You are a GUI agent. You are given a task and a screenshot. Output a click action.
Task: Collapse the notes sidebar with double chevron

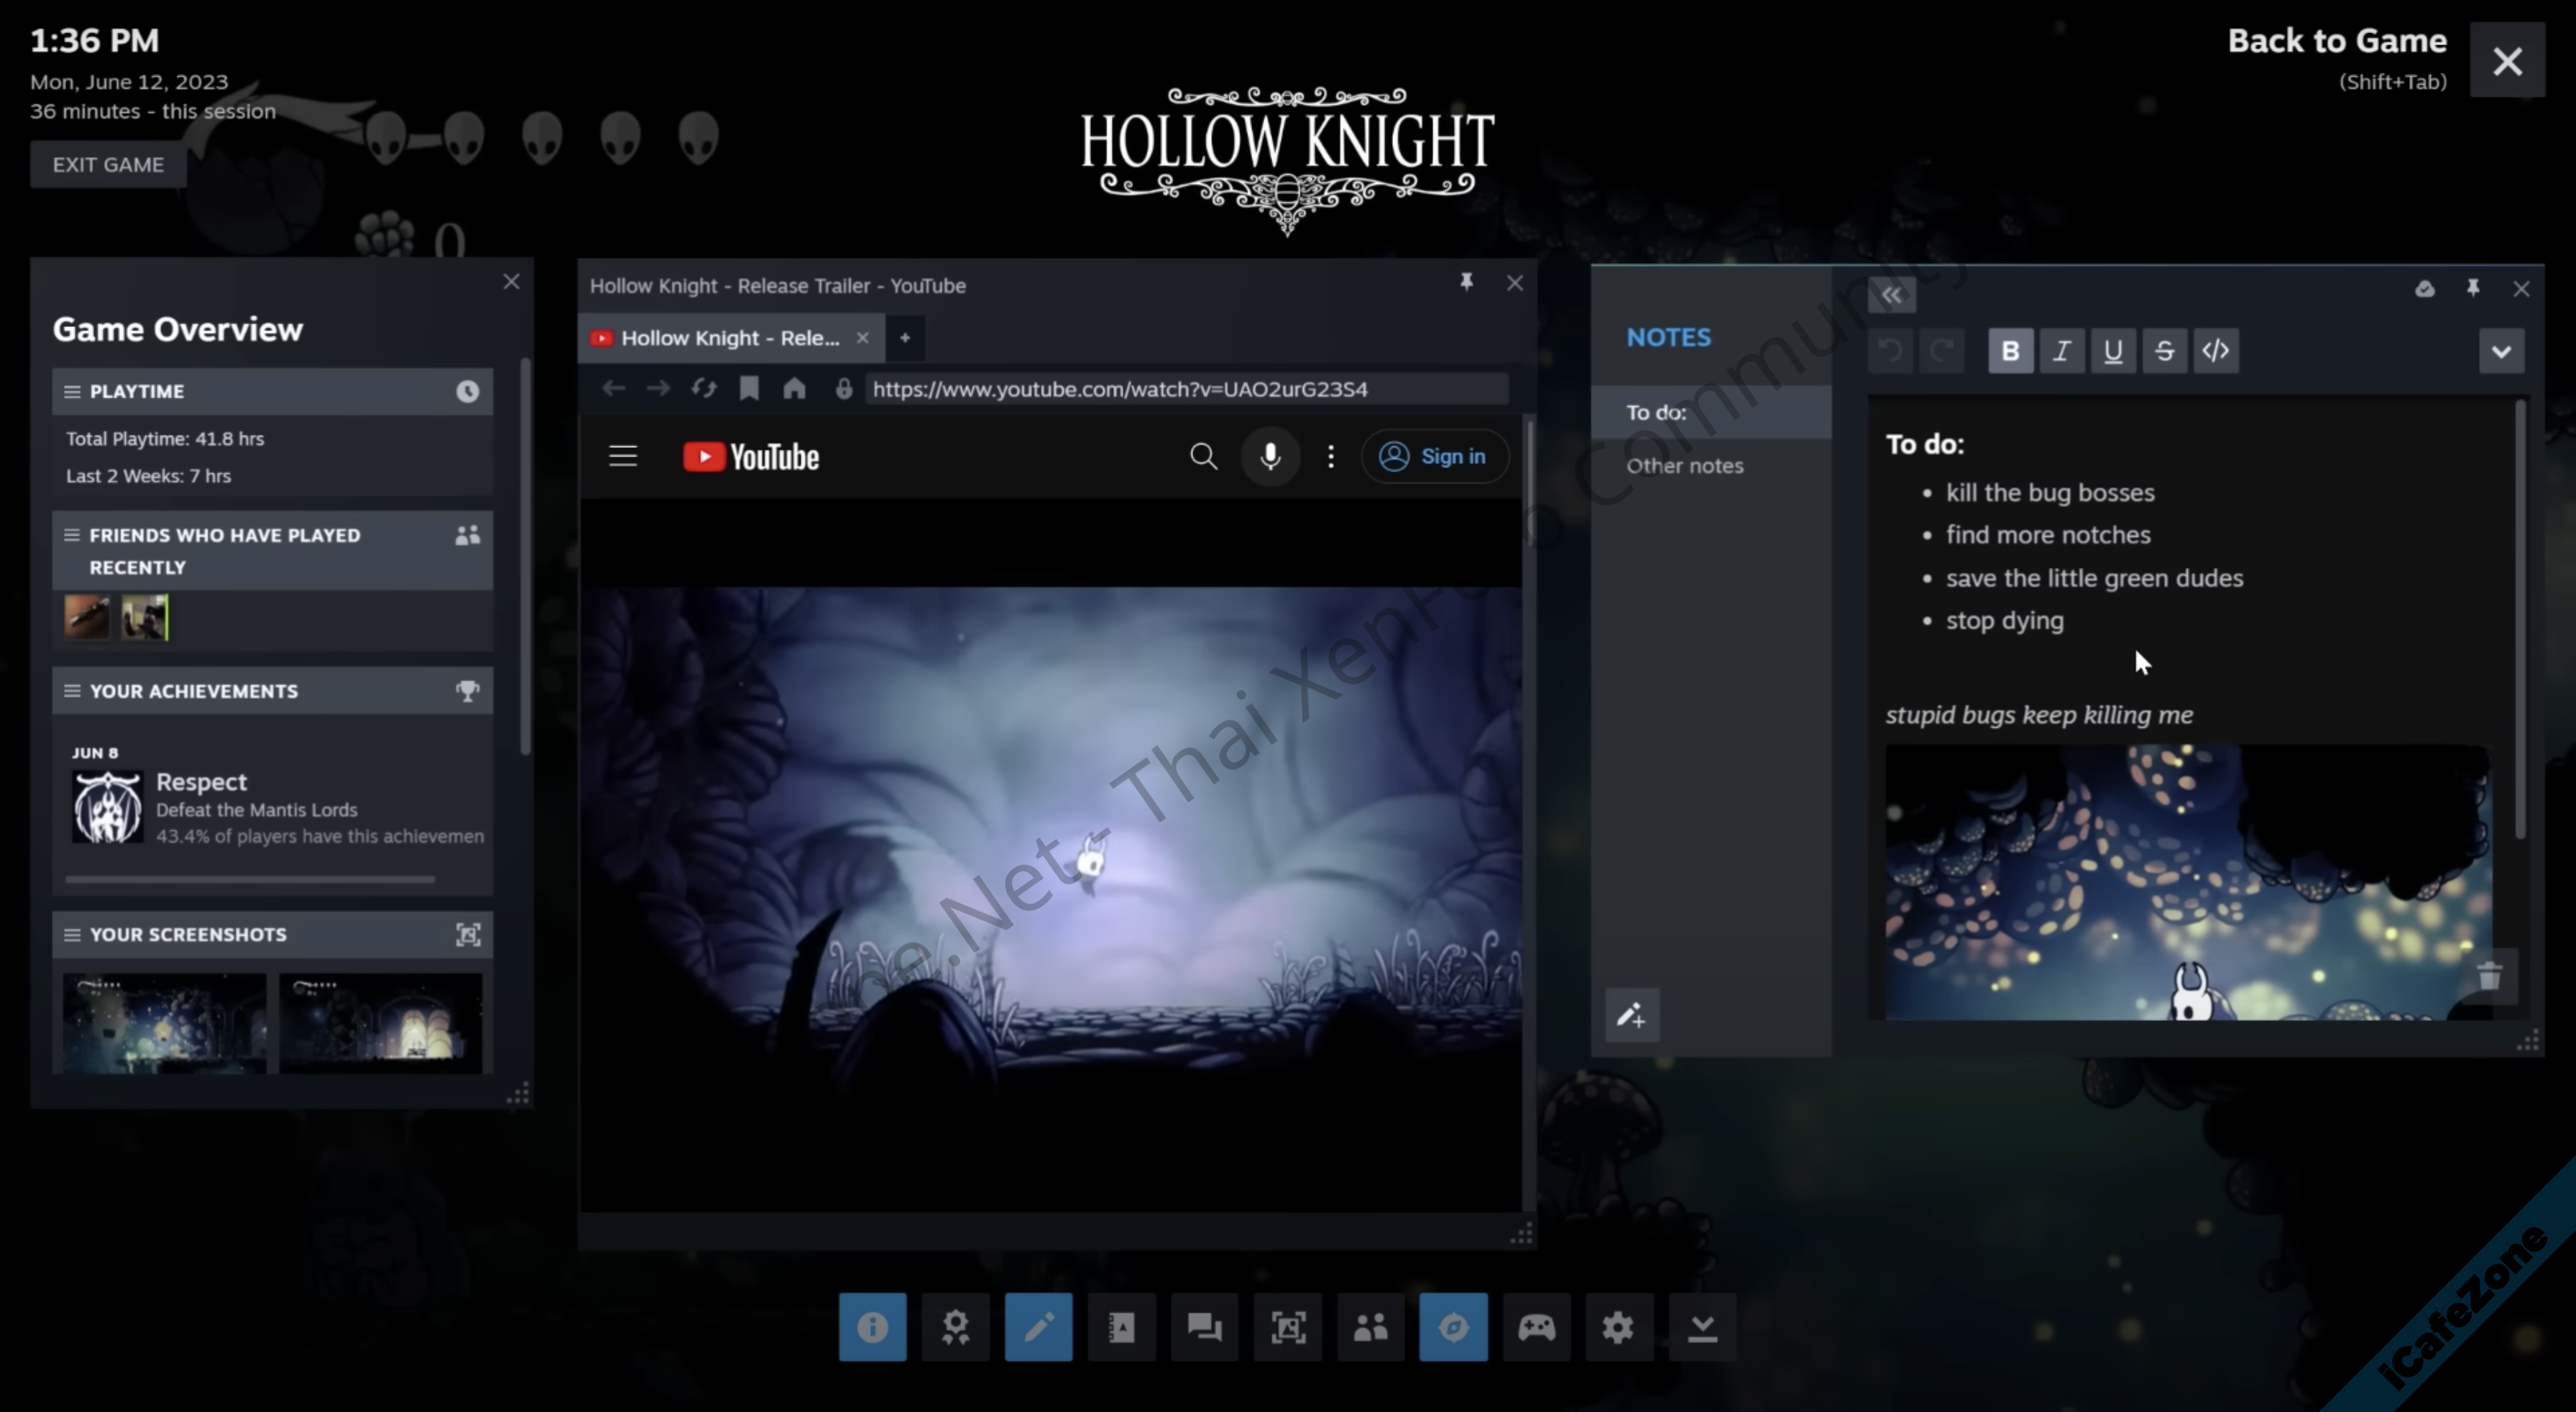(x=1891, y=295)
